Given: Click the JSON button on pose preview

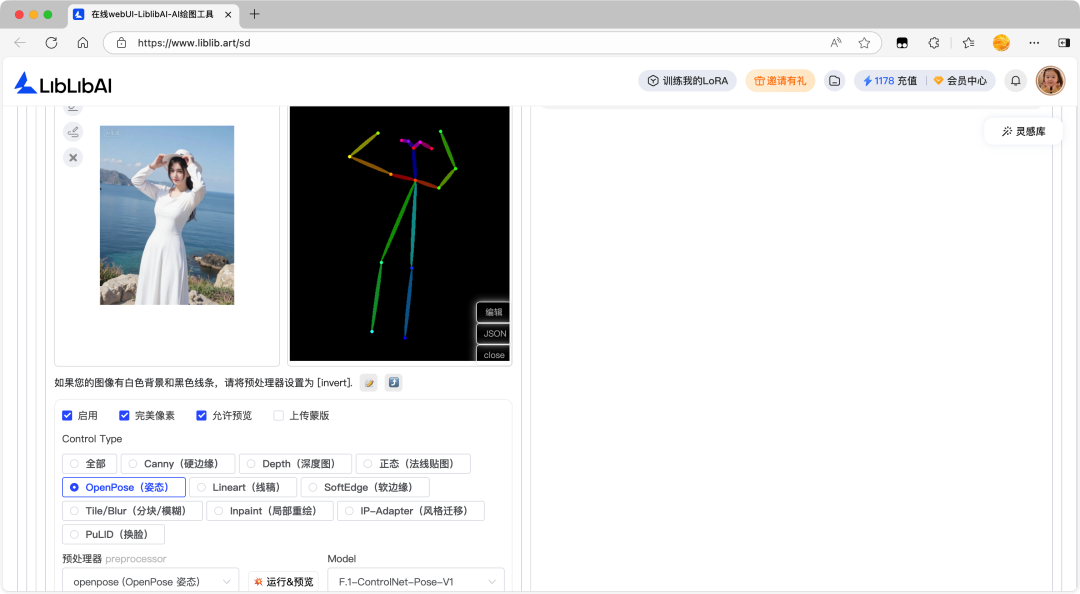Looking at the screenshot, I should point(493,334).
